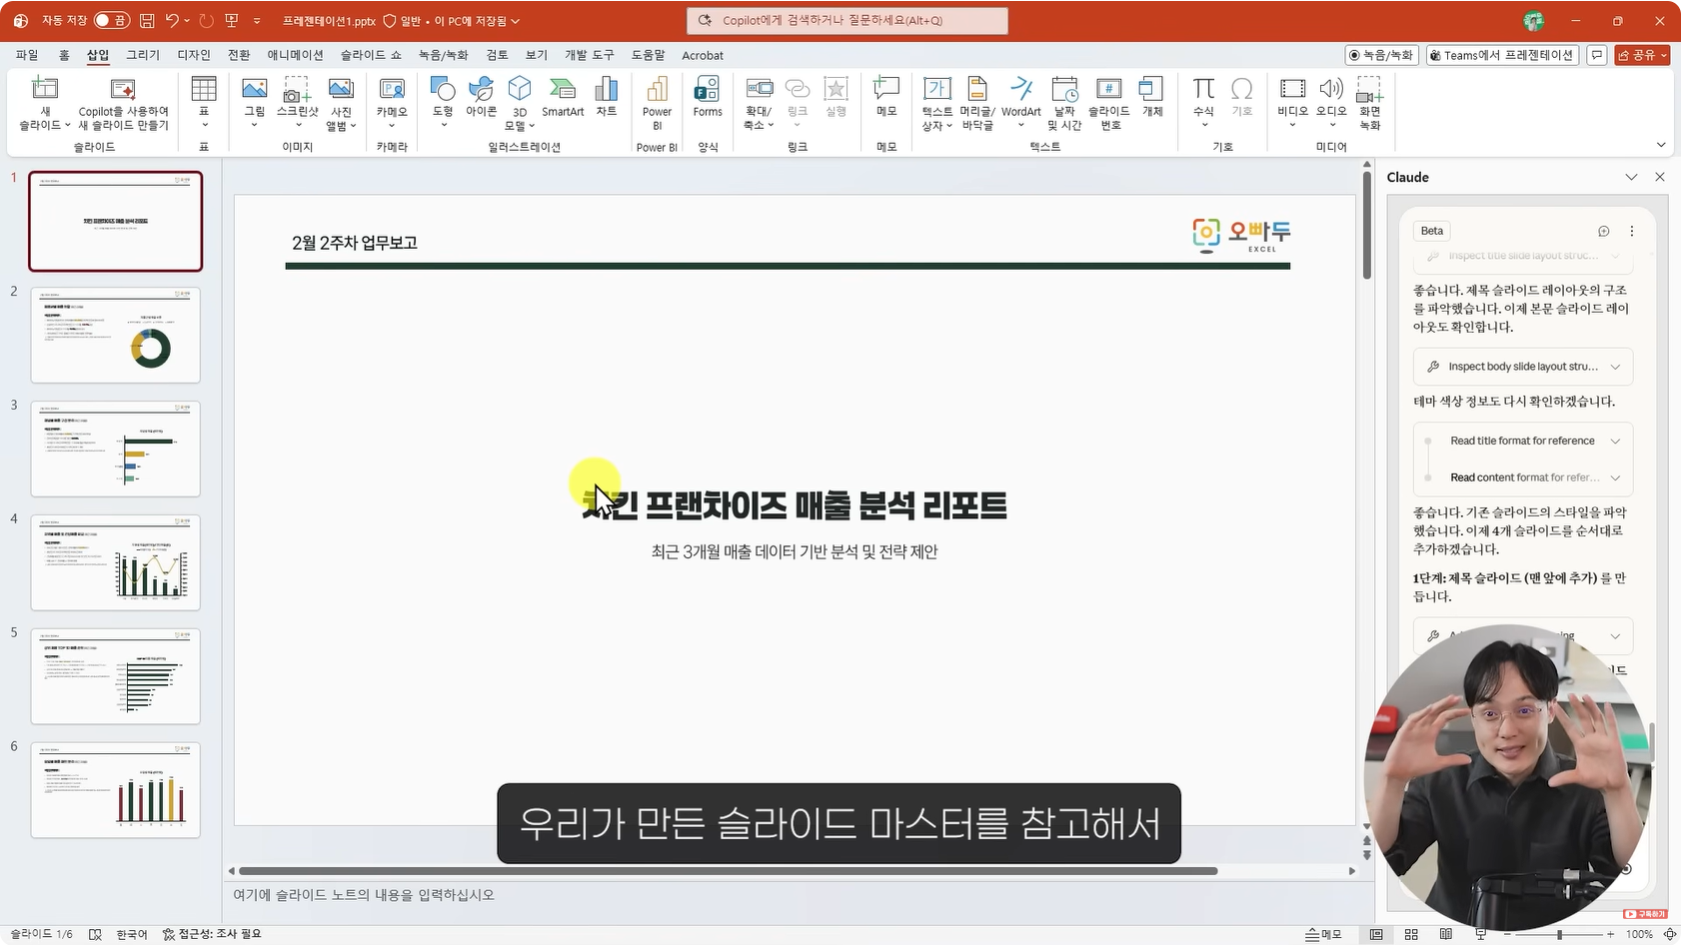The height and width of the screenshot is (946, 1681).
Task: Click the horizontal slide scrollbar
Action: [x=728, y=871]
